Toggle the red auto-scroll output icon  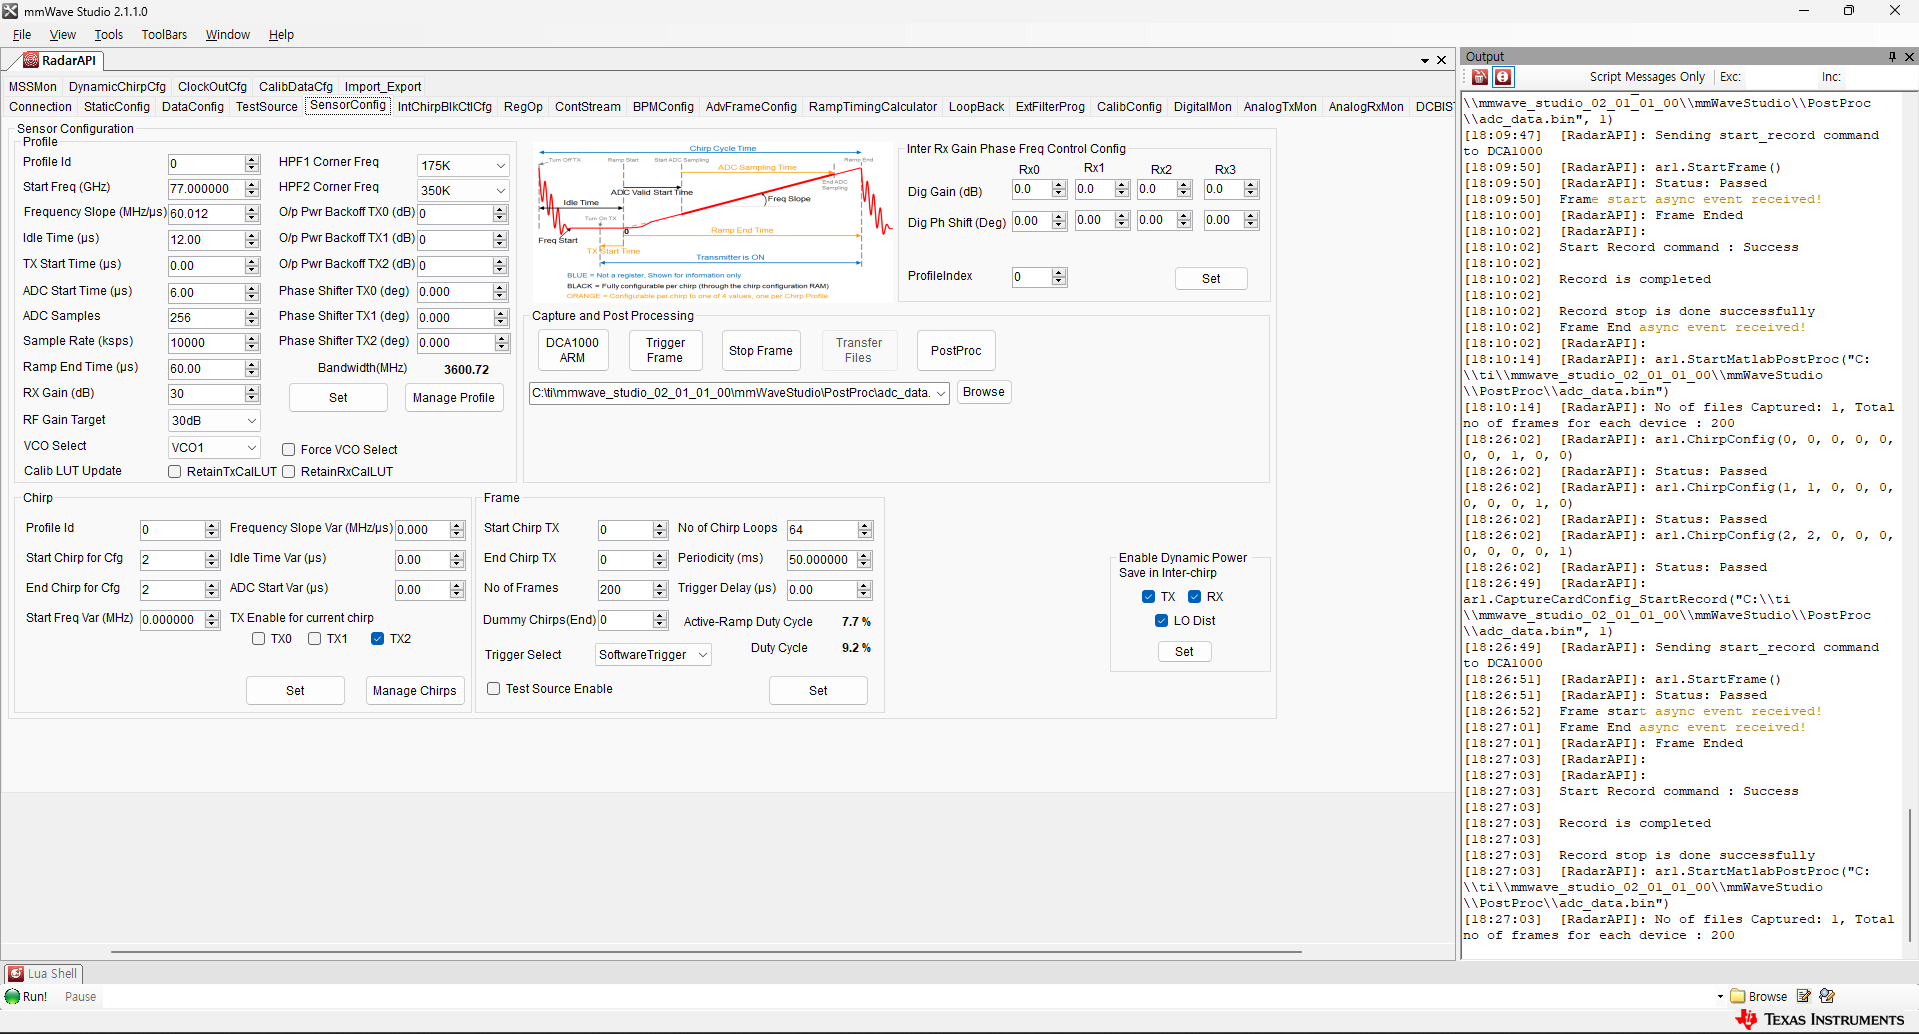click(1503, 77)
